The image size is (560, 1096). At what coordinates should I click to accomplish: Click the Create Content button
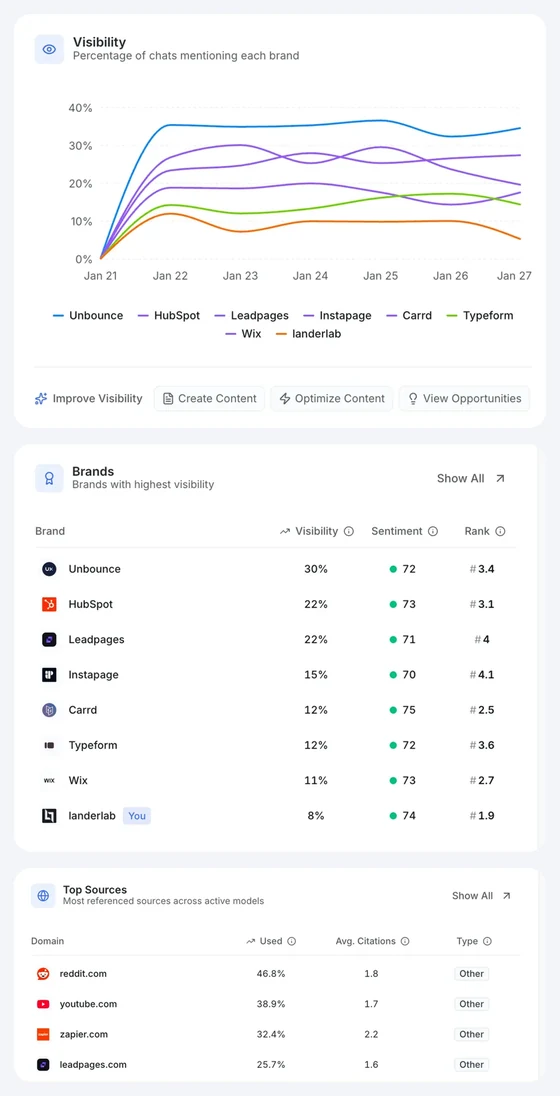pos(210,398)
